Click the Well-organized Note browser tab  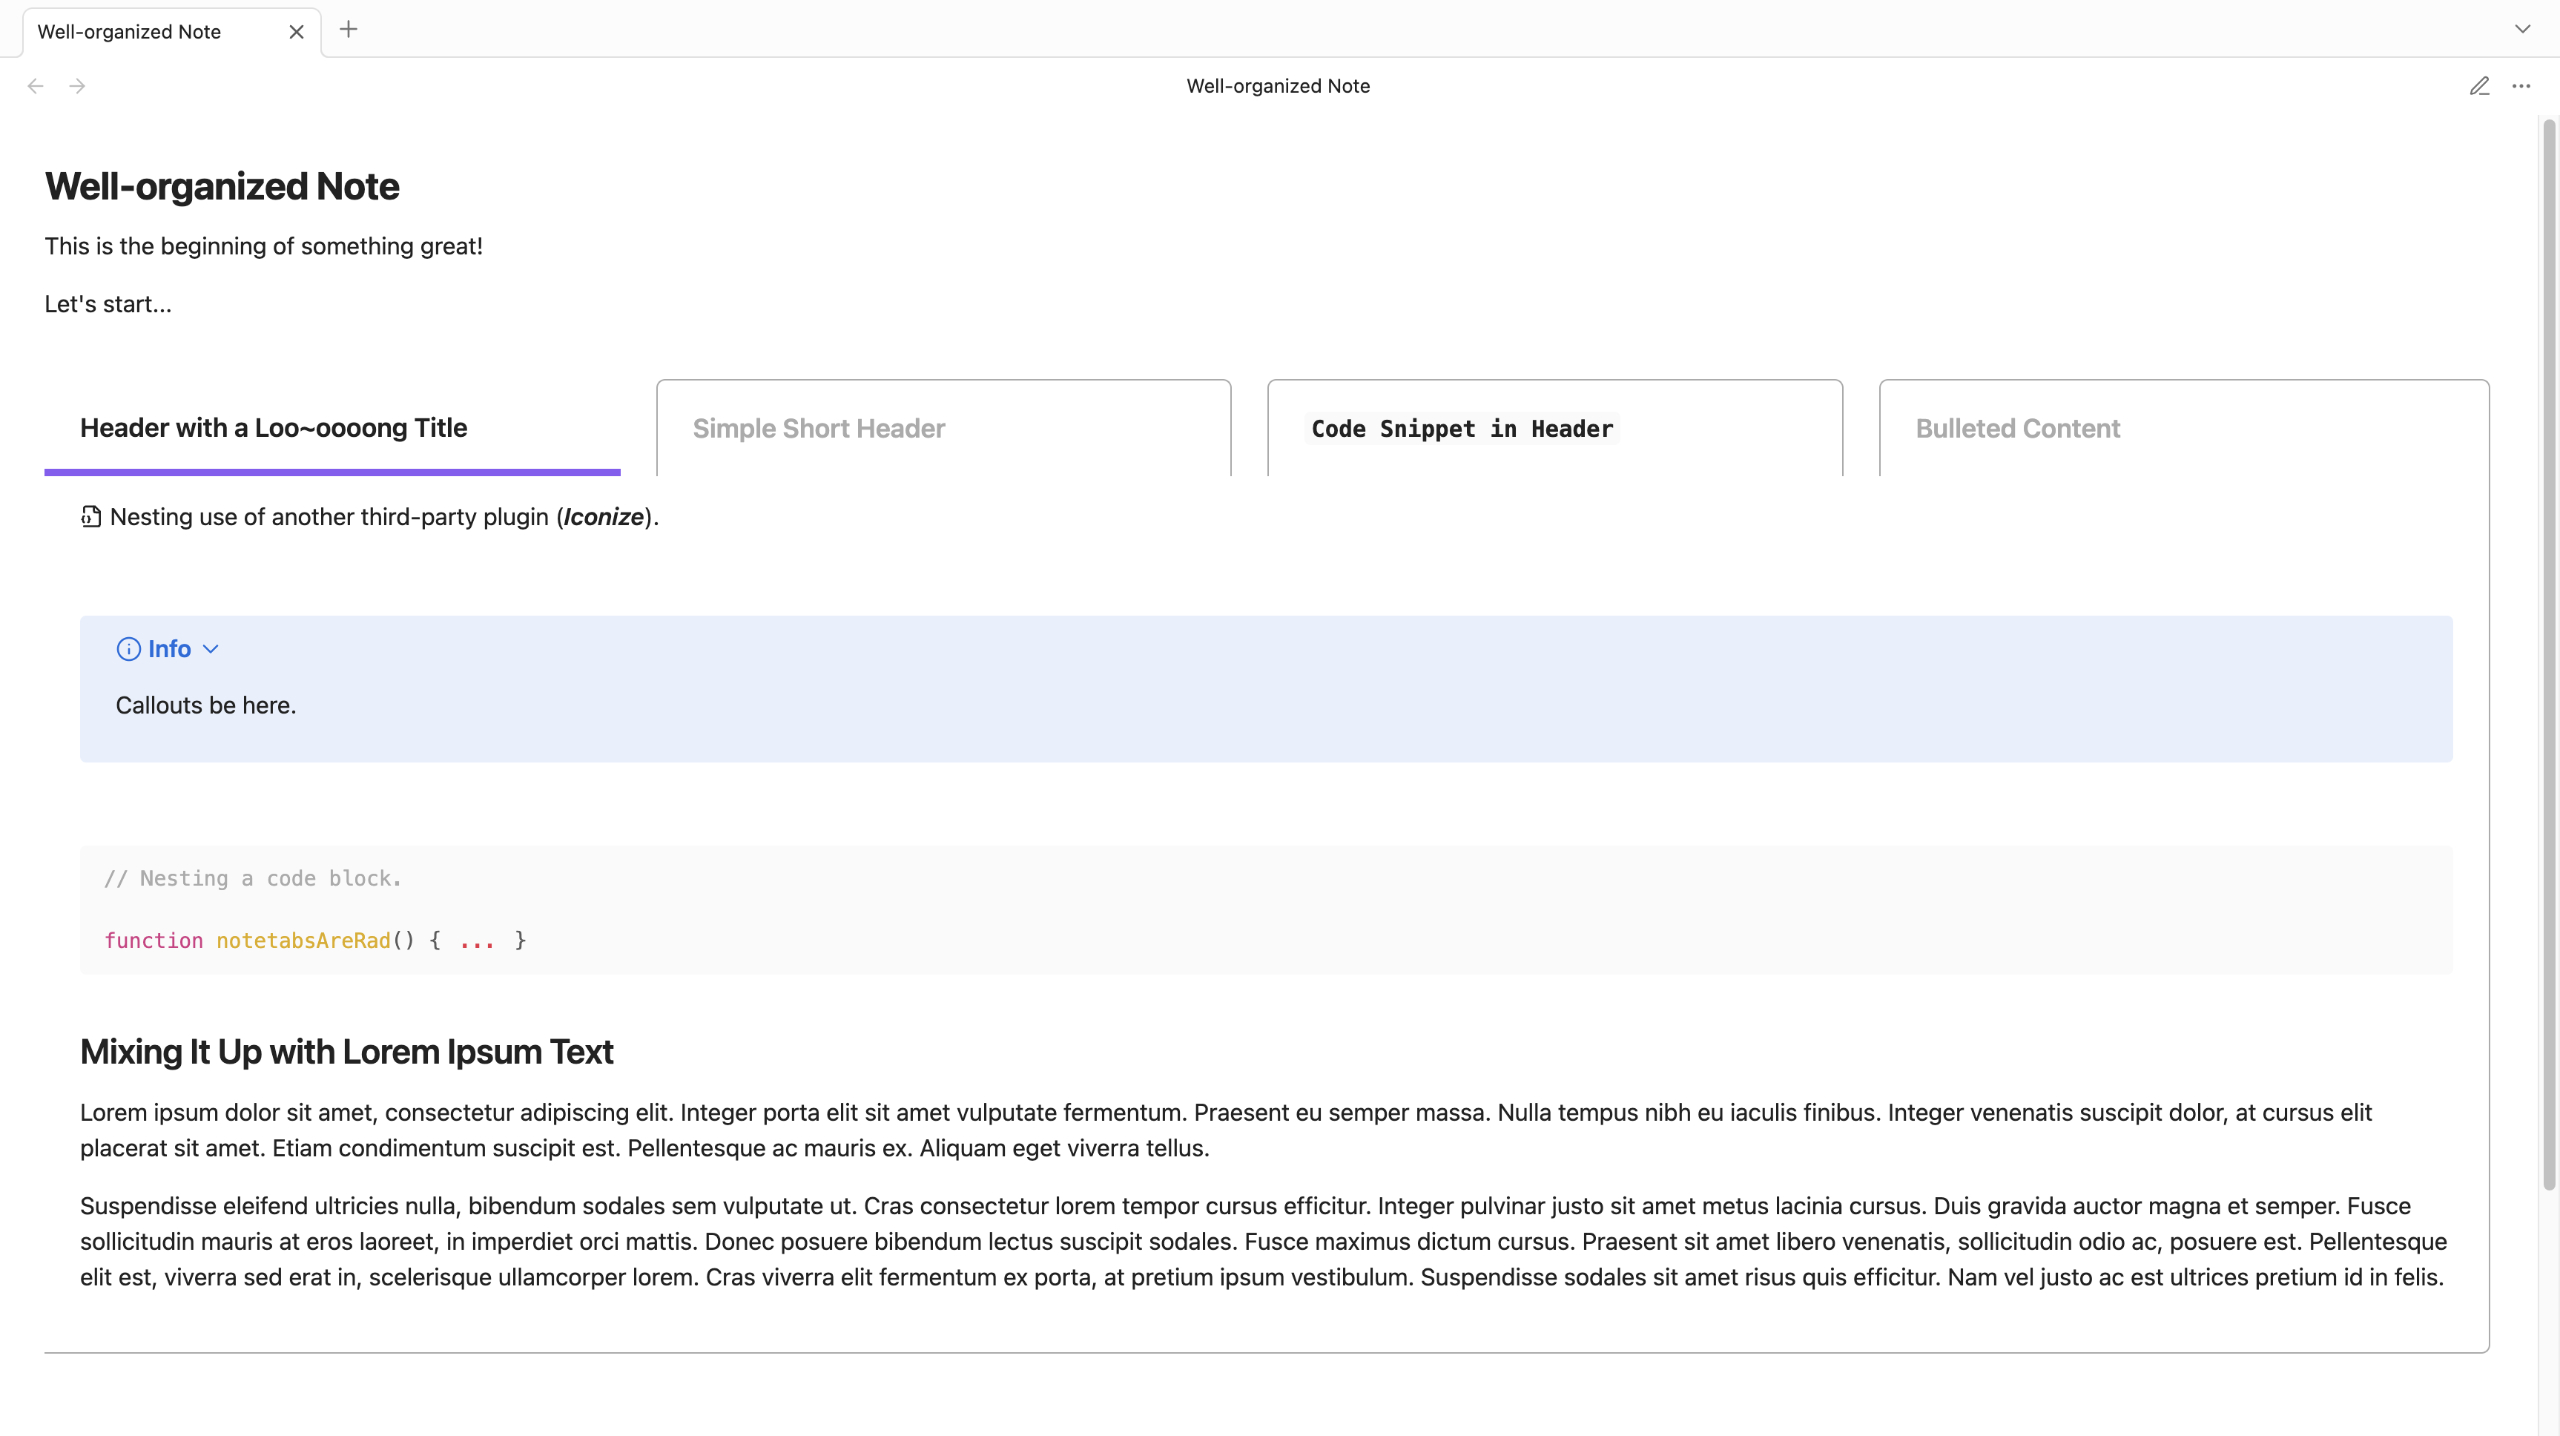click(x=130, y=32)
